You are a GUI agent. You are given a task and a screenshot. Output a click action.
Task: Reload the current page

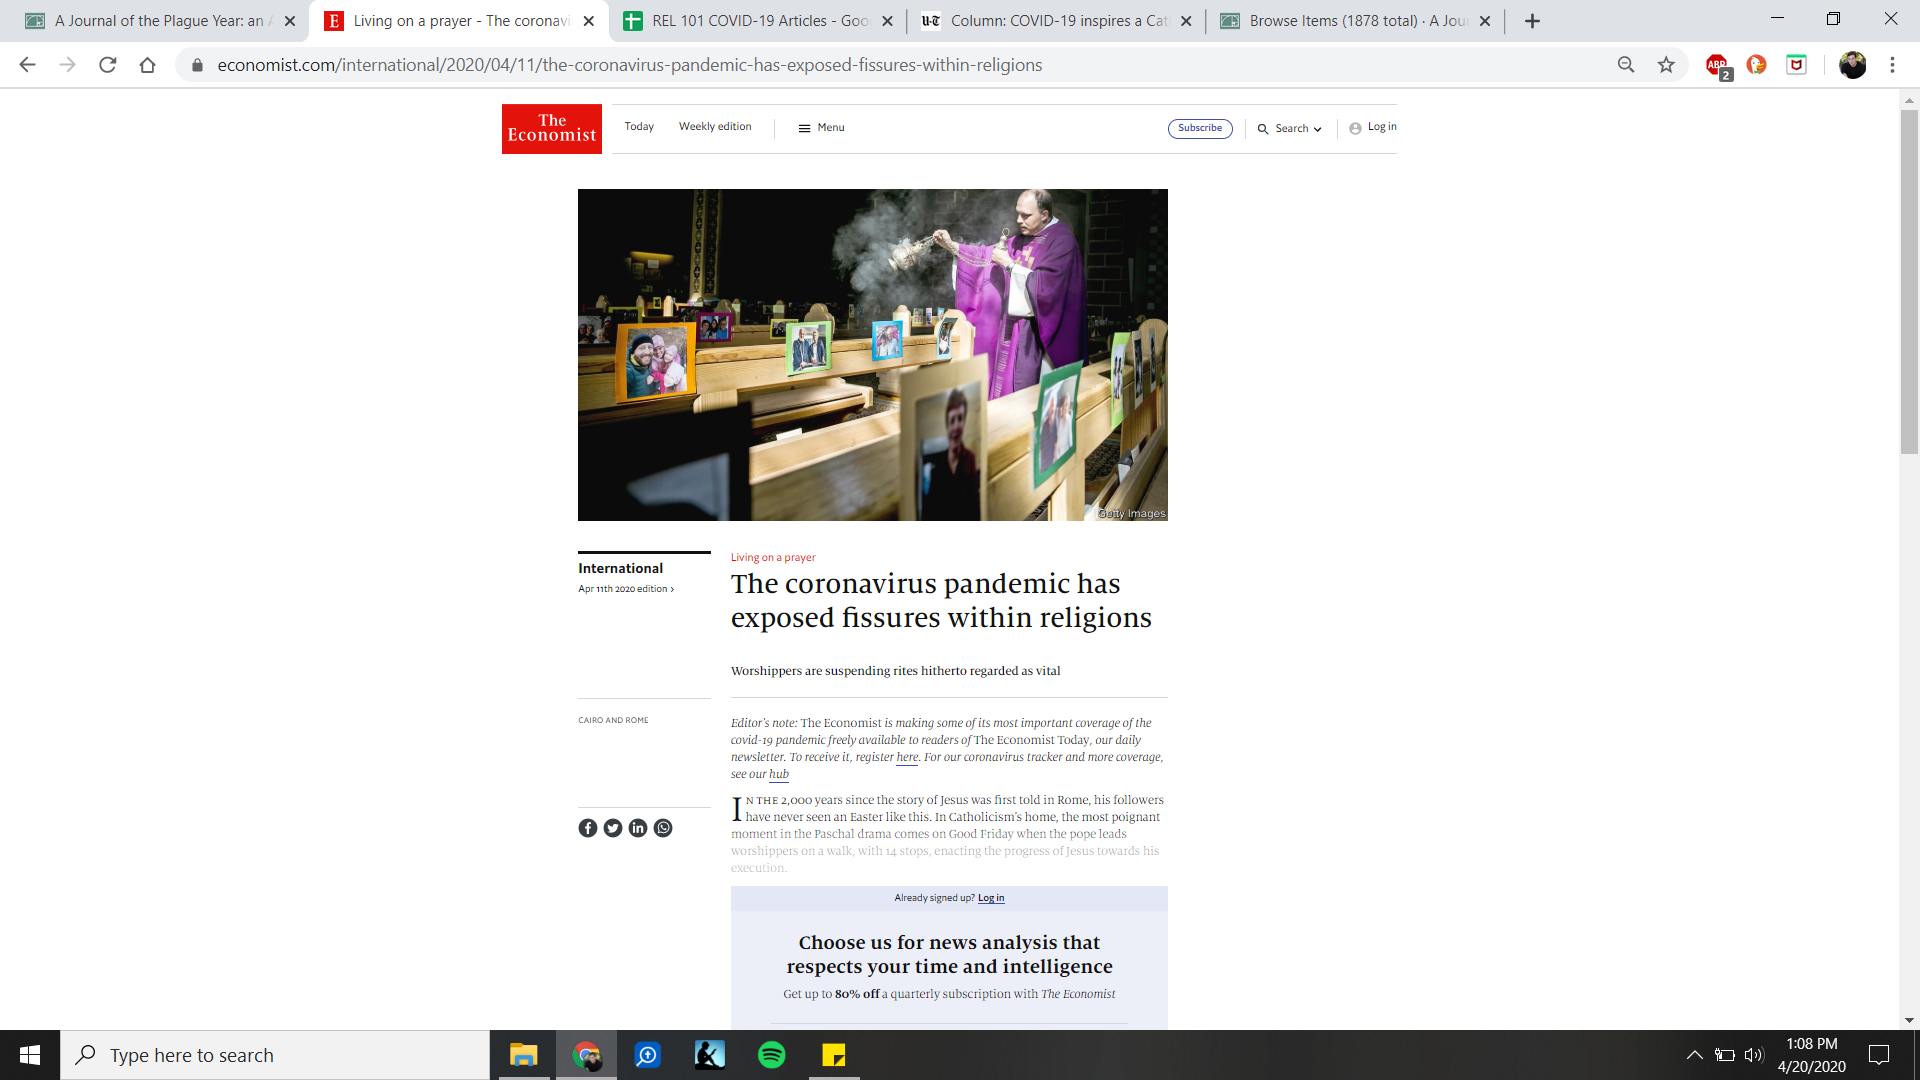[x=108, y=65]
